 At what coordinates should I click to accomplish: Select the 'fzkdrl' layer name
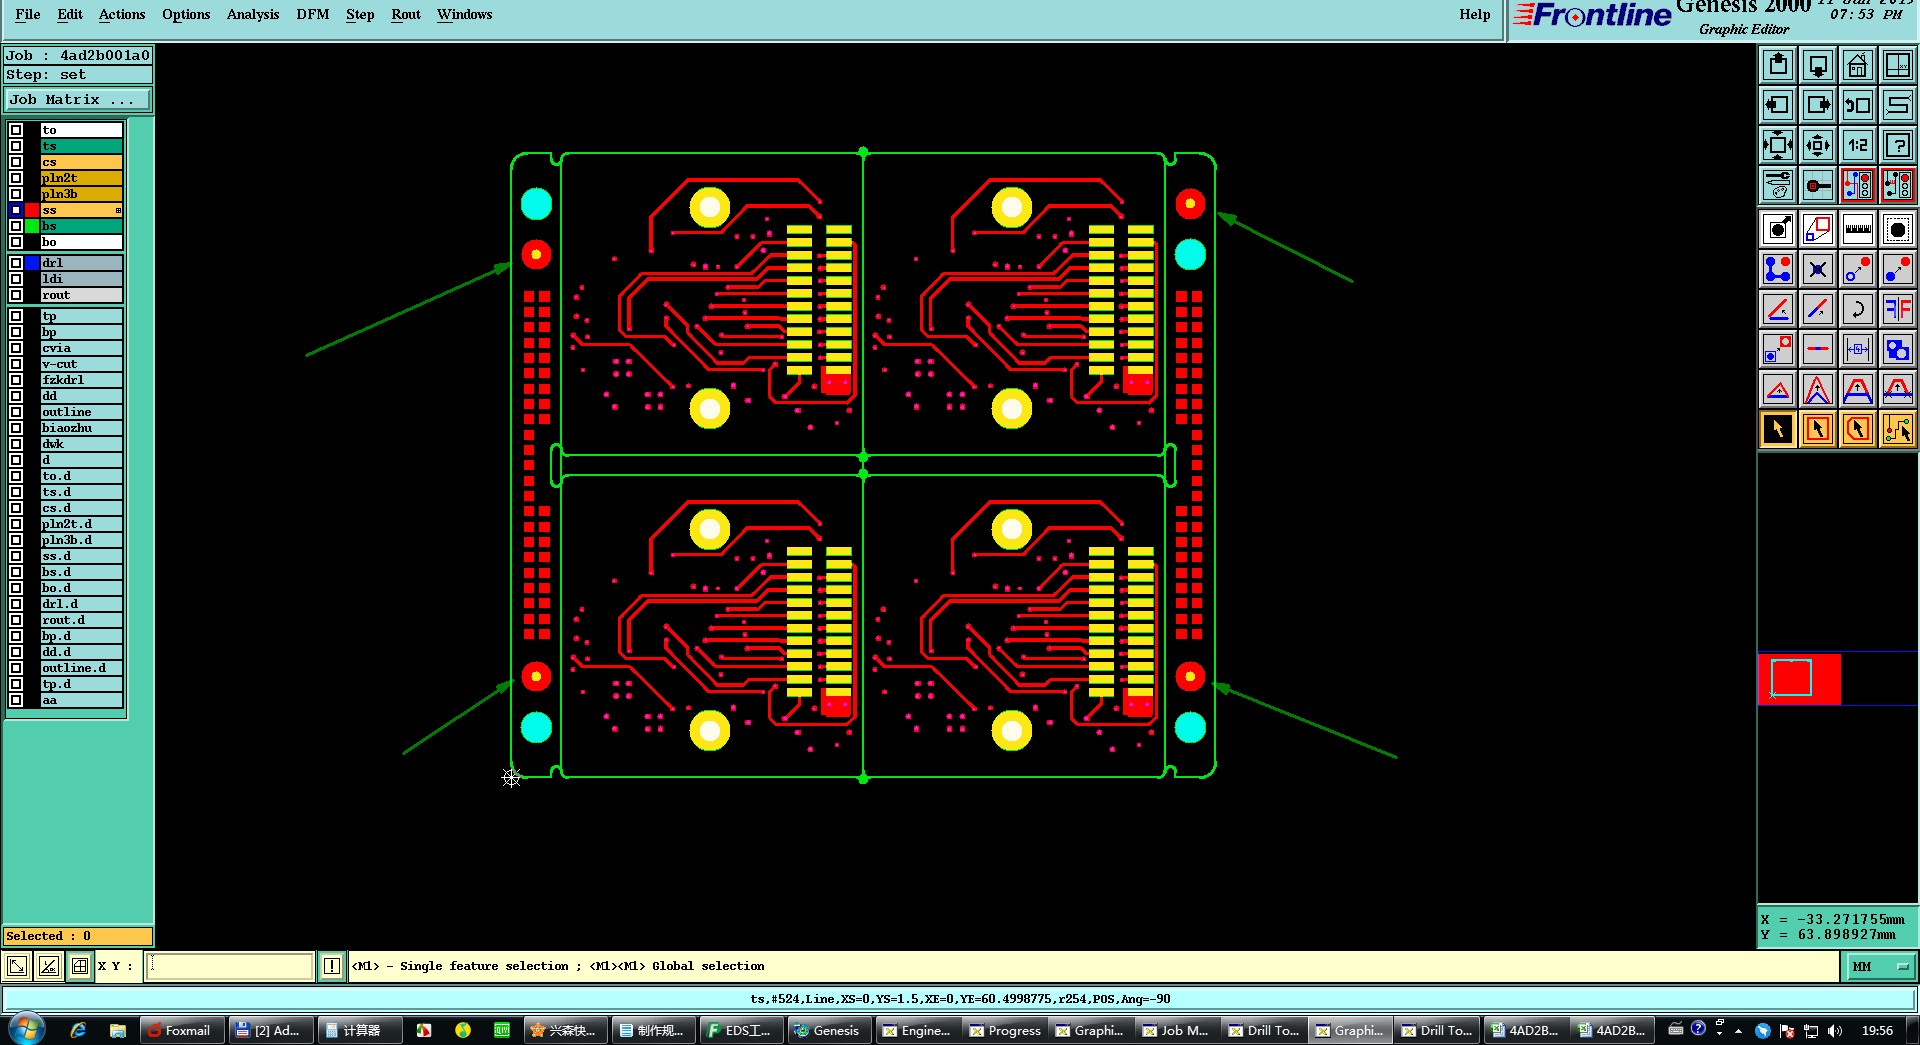point(81,380)
